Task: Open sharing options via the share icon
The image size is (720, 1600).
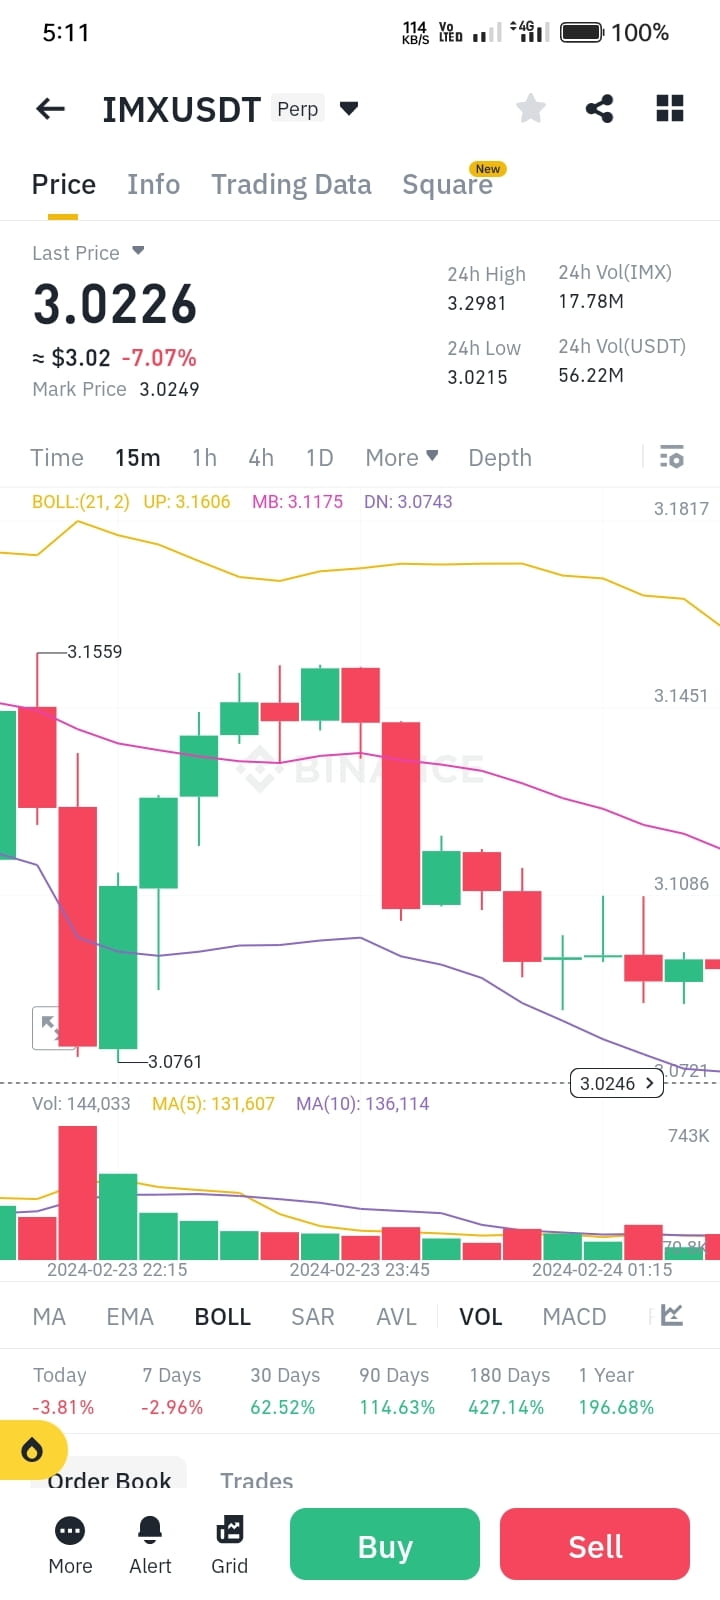Action: click(599, 108)
